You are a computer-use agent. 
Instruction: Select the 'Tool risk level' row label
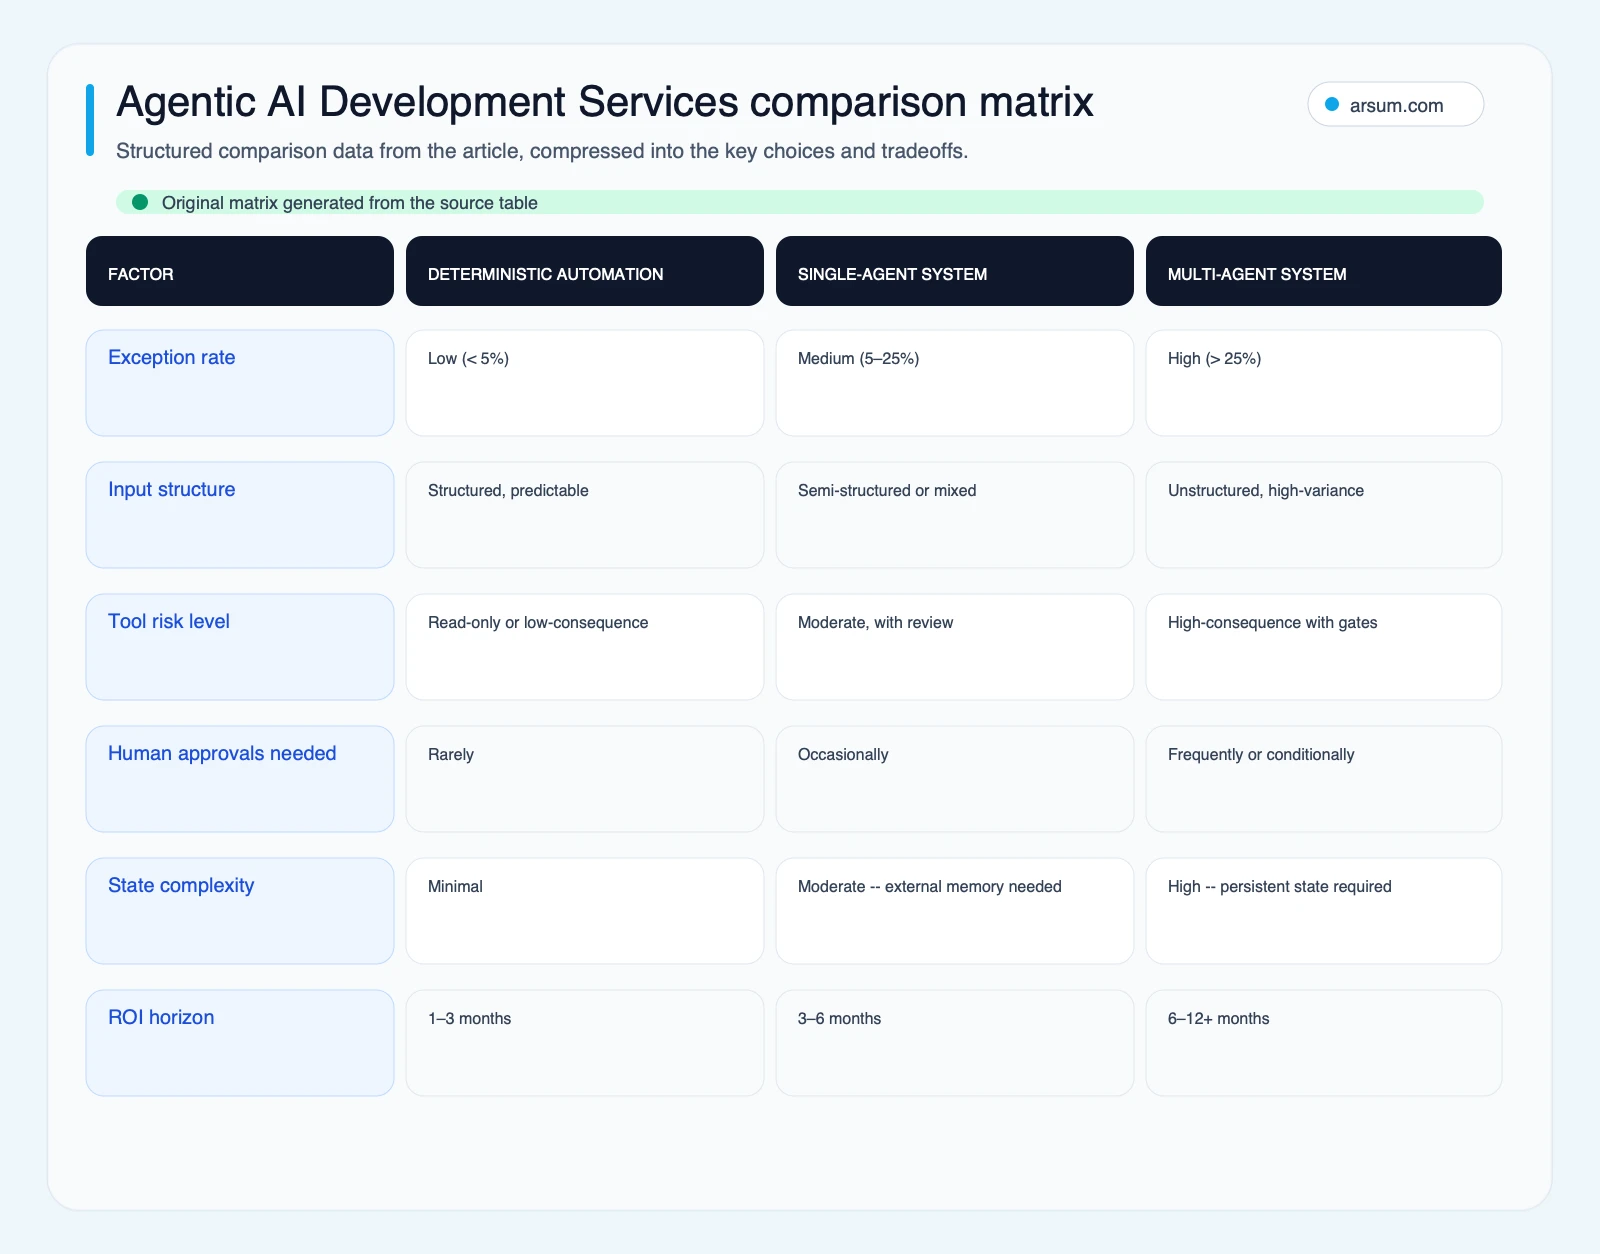pos(240,647)
